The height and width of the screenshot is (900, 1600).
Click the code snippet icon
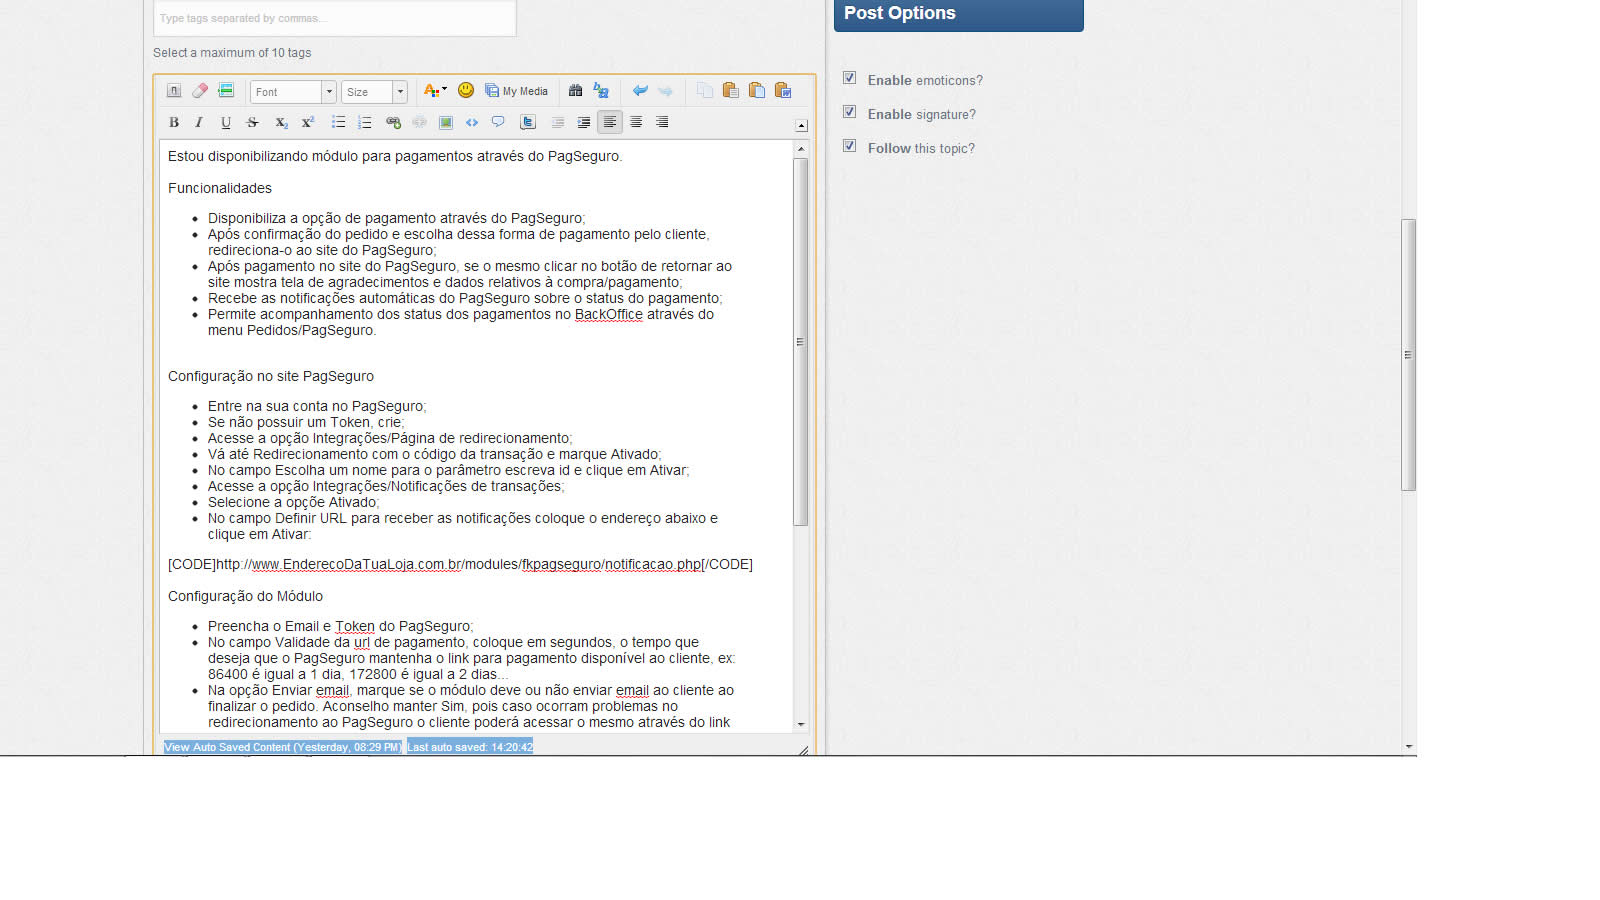point(472,122)
